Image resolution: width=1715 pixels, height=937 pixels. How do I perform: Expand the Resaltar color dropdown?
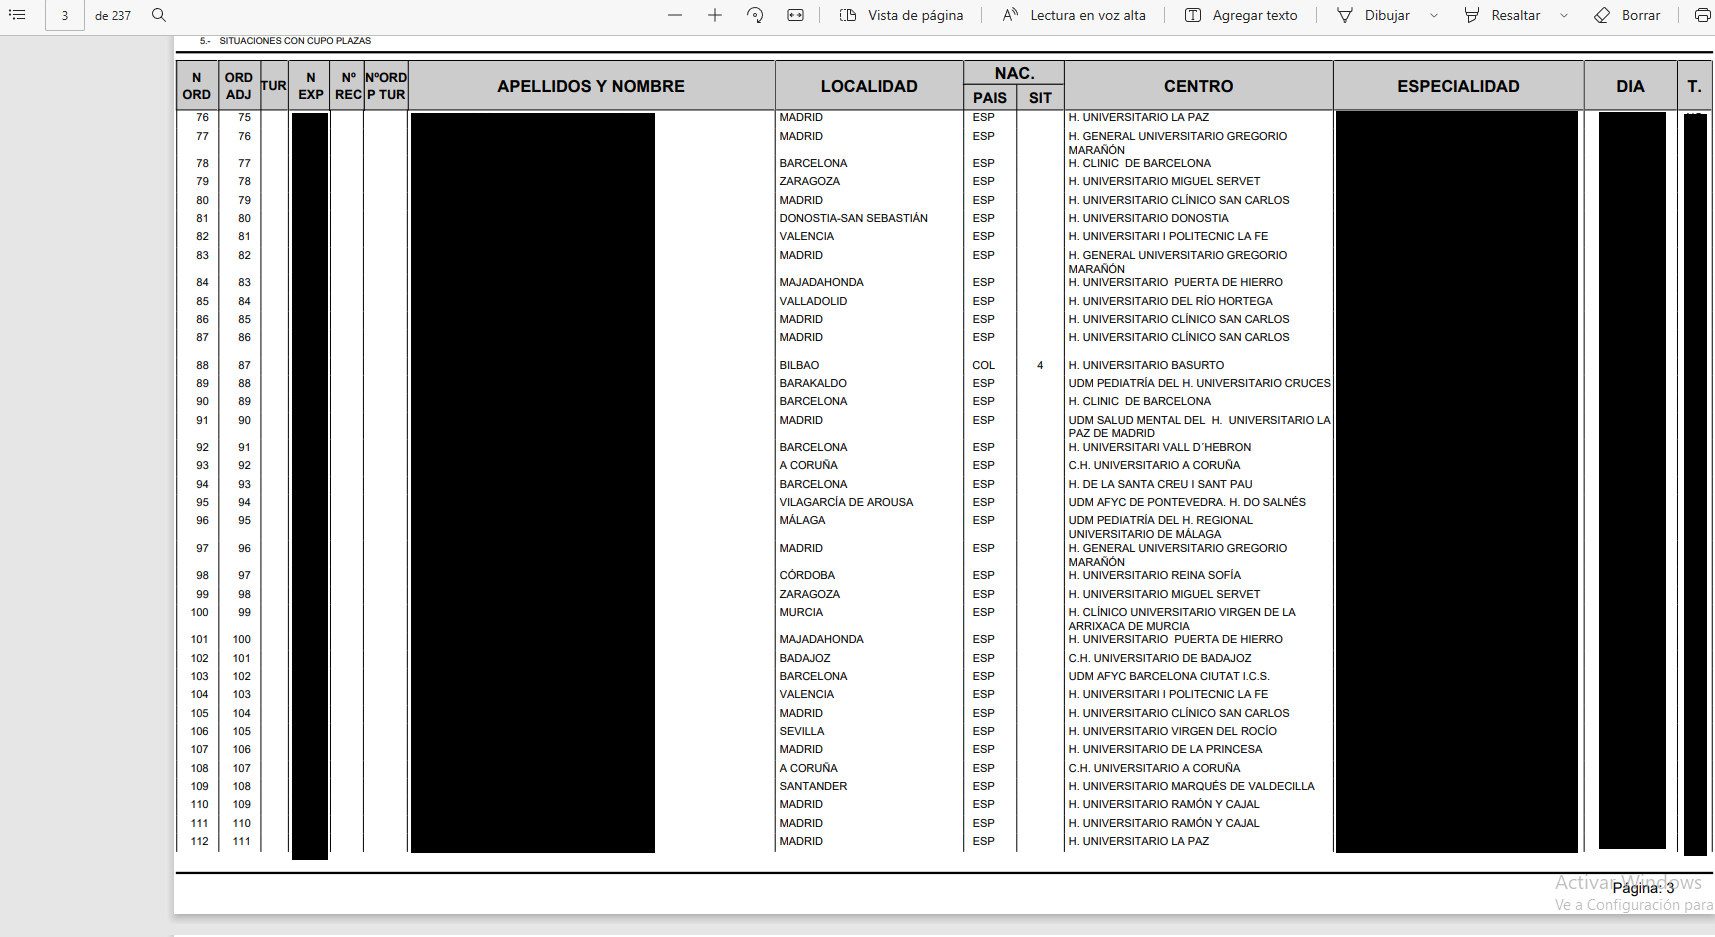[1564, 15]
